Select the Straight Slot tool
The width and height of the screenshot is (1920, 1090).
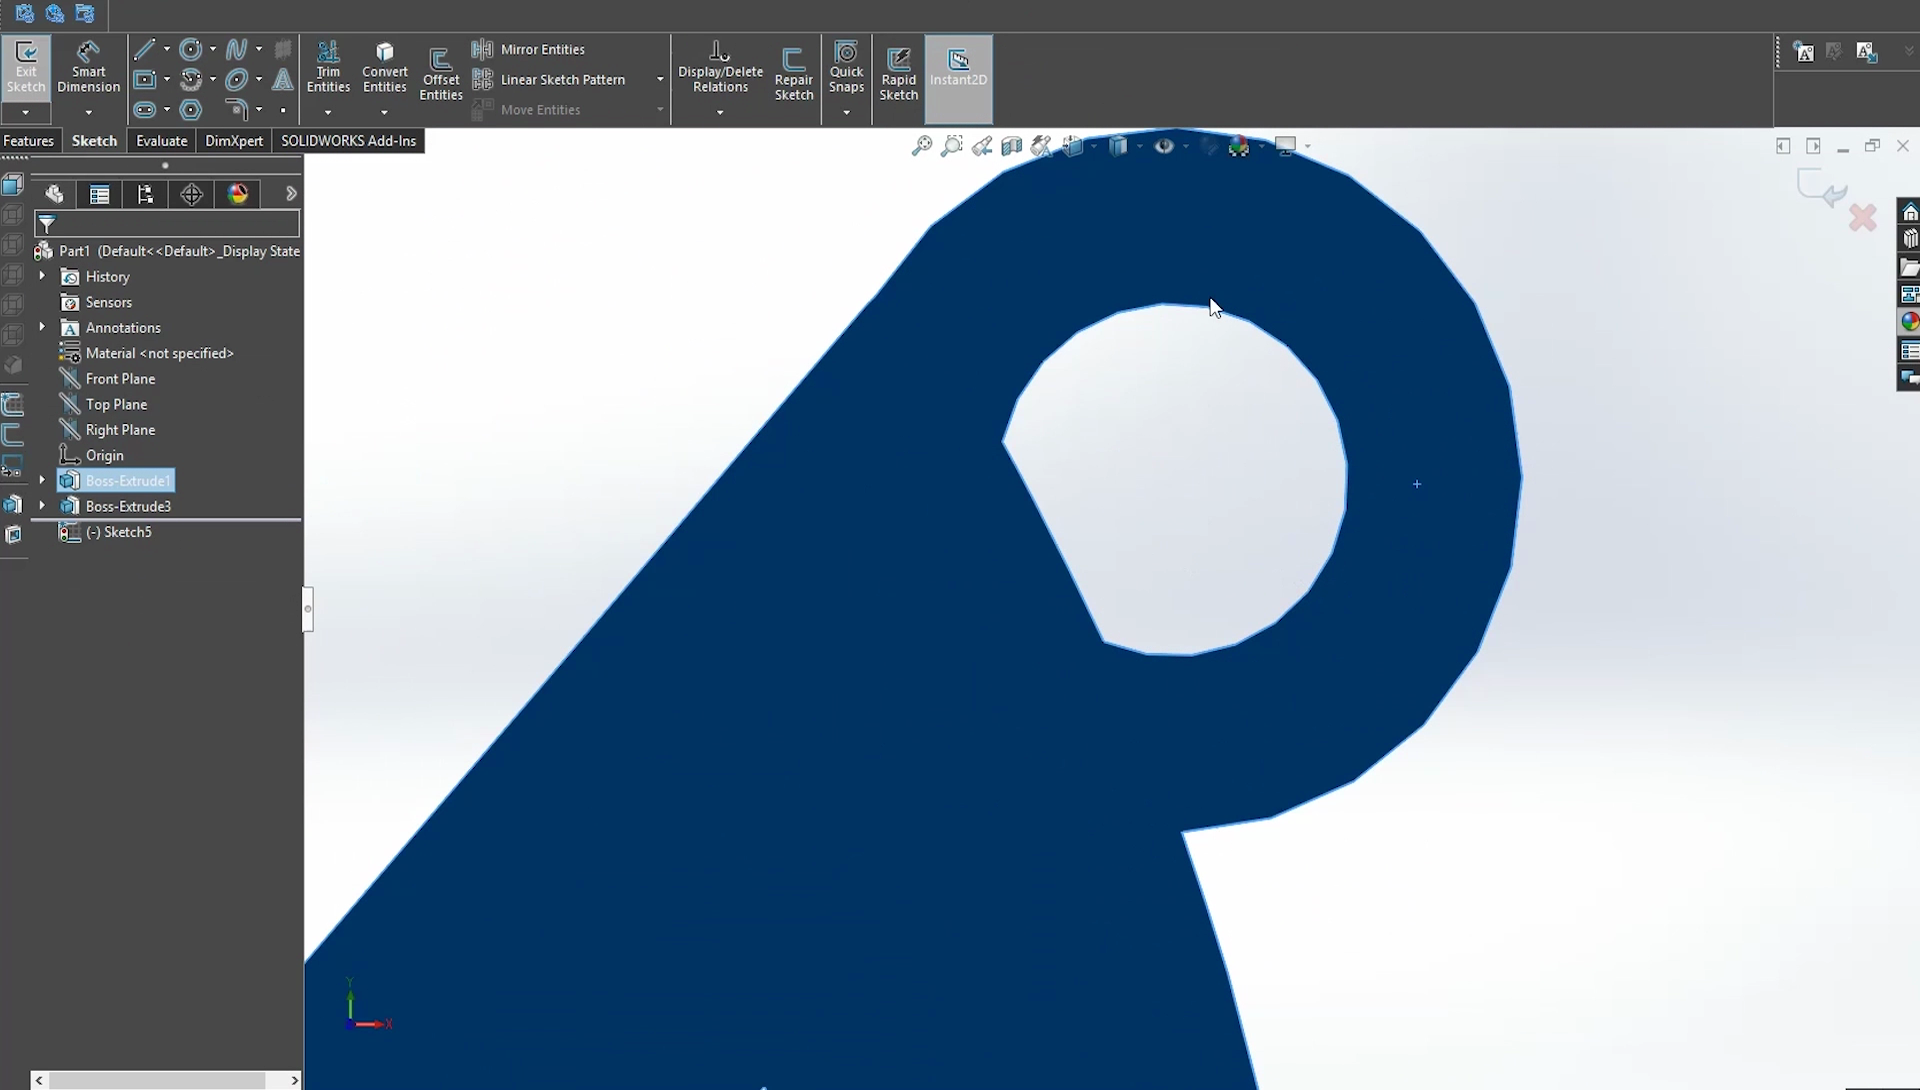click(x=144, y=109)
